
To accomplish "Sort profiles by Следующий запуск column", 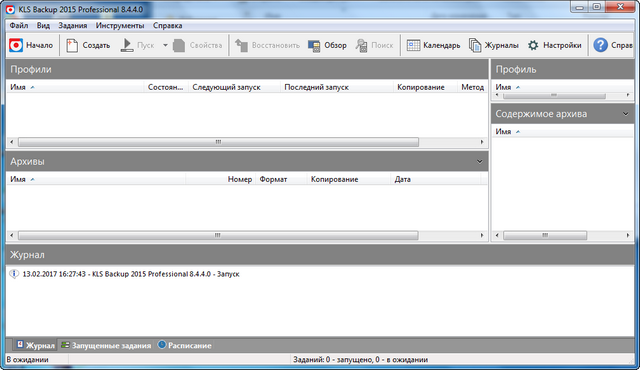I will [234, 87].
